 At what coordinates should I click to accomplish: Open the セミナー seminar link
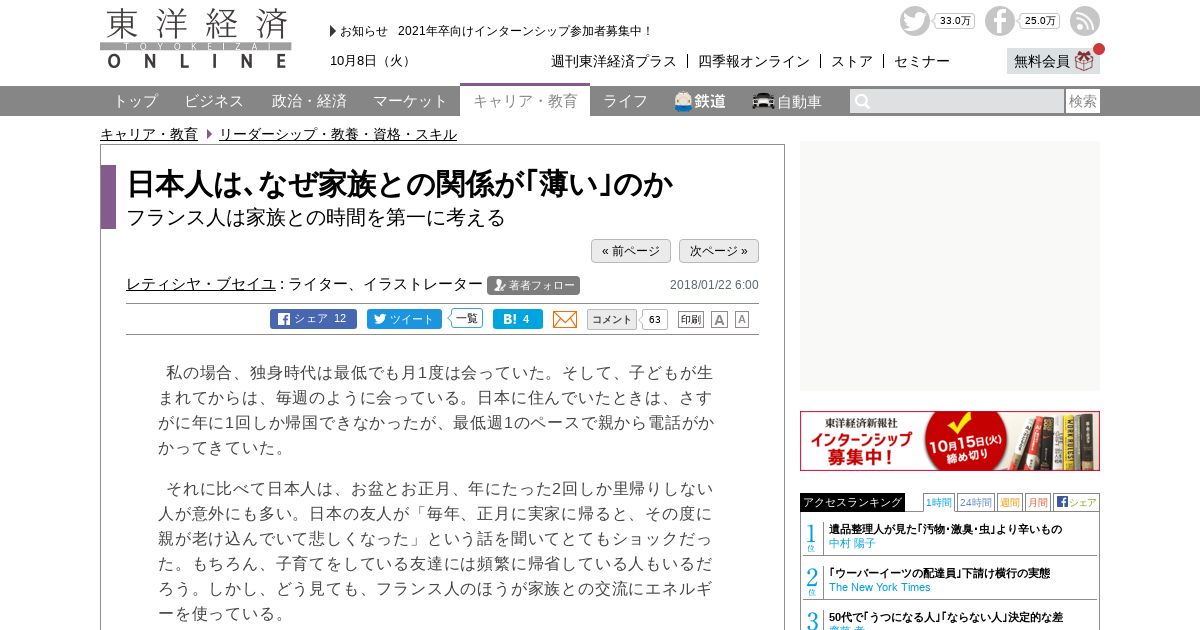pos(922,61)
